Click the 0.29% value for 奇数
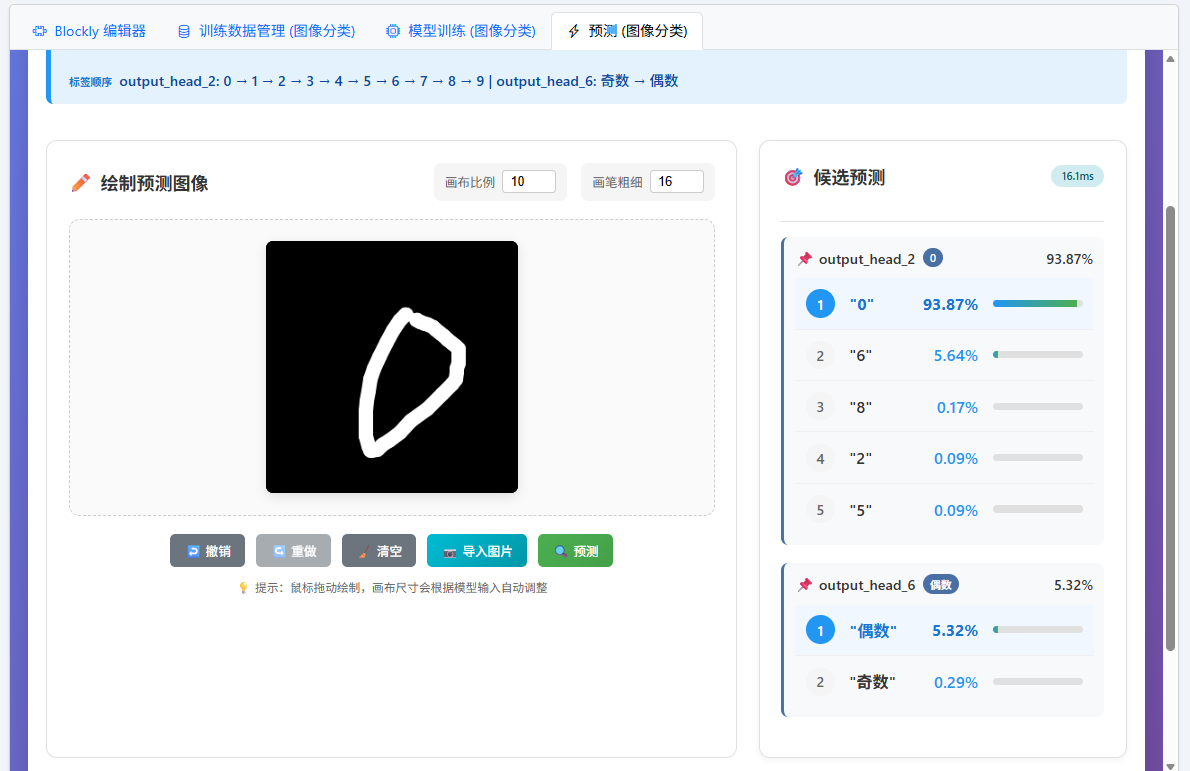Viewport: 1190px width, 771px height. click(x=955, y=682)
